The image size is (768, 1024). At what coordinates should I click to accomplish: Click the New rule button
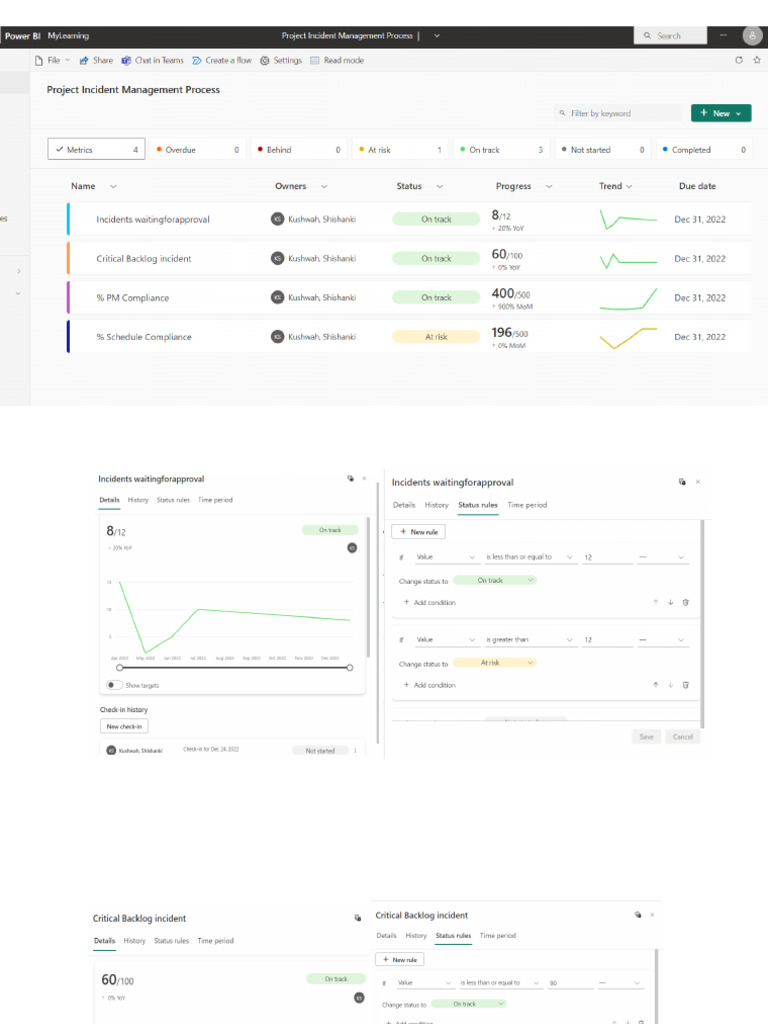[x=419, y=532]
